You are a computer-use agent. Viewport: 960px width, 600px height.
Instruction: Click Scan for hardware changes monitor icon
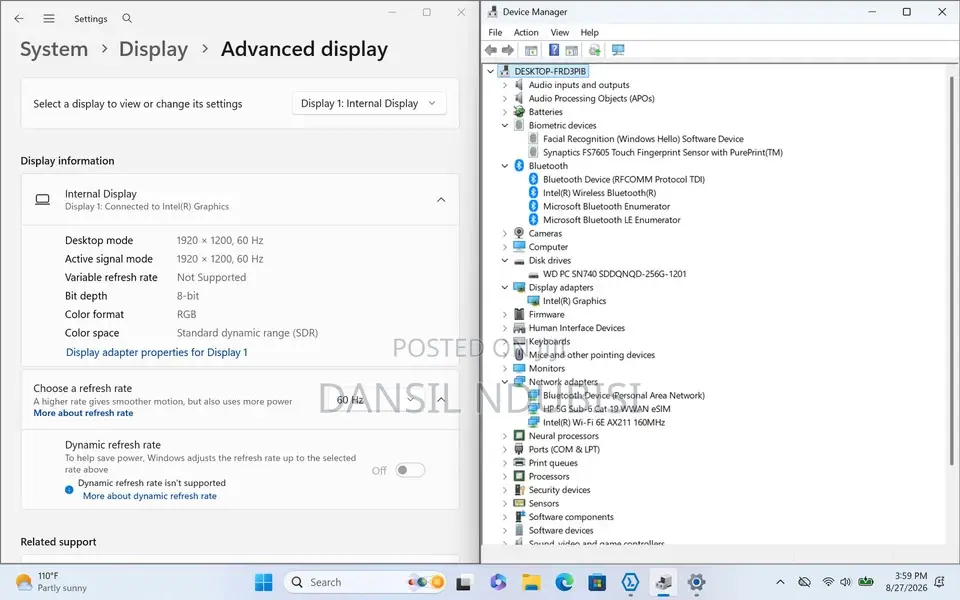(x=618, y=50)
